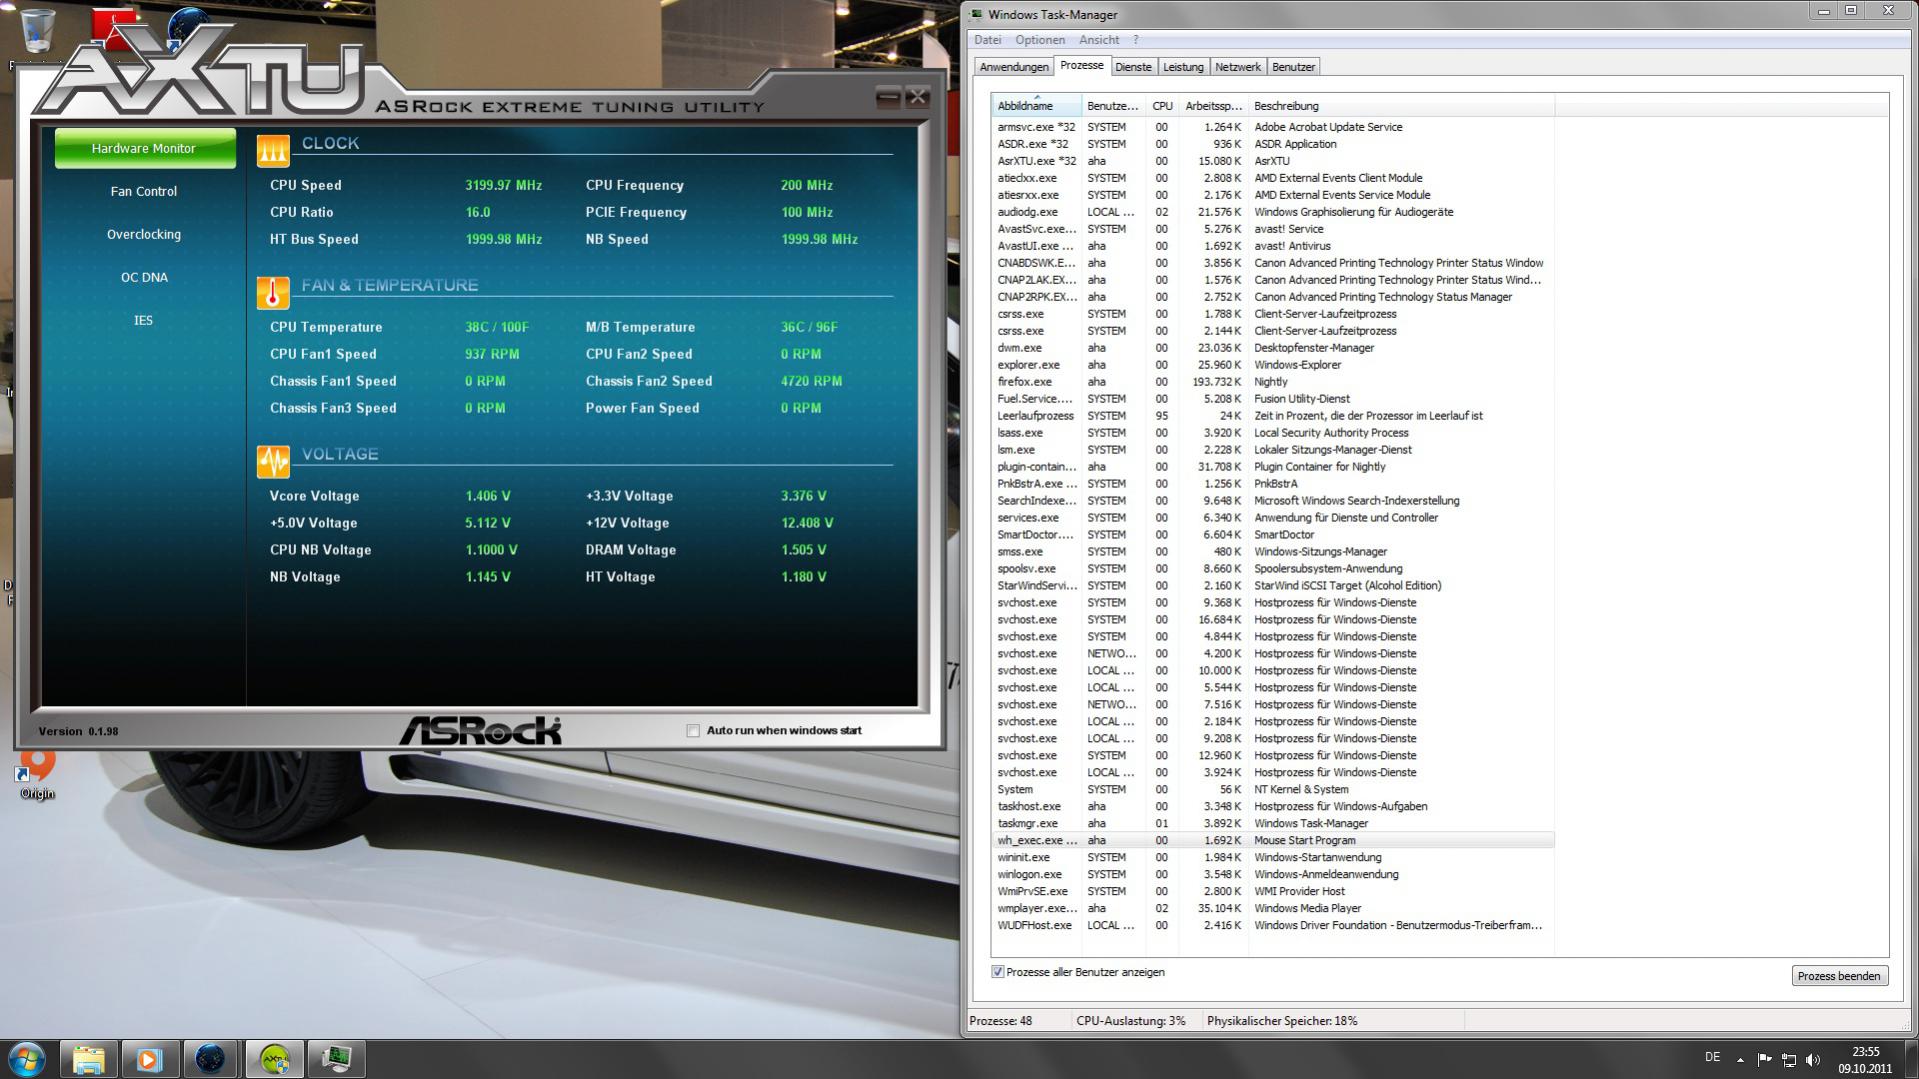Image resolution: width=1919 pixels, height=1079 pixels.
Task: Select the spoolsv.exe process
Action: click(1273, 569)
